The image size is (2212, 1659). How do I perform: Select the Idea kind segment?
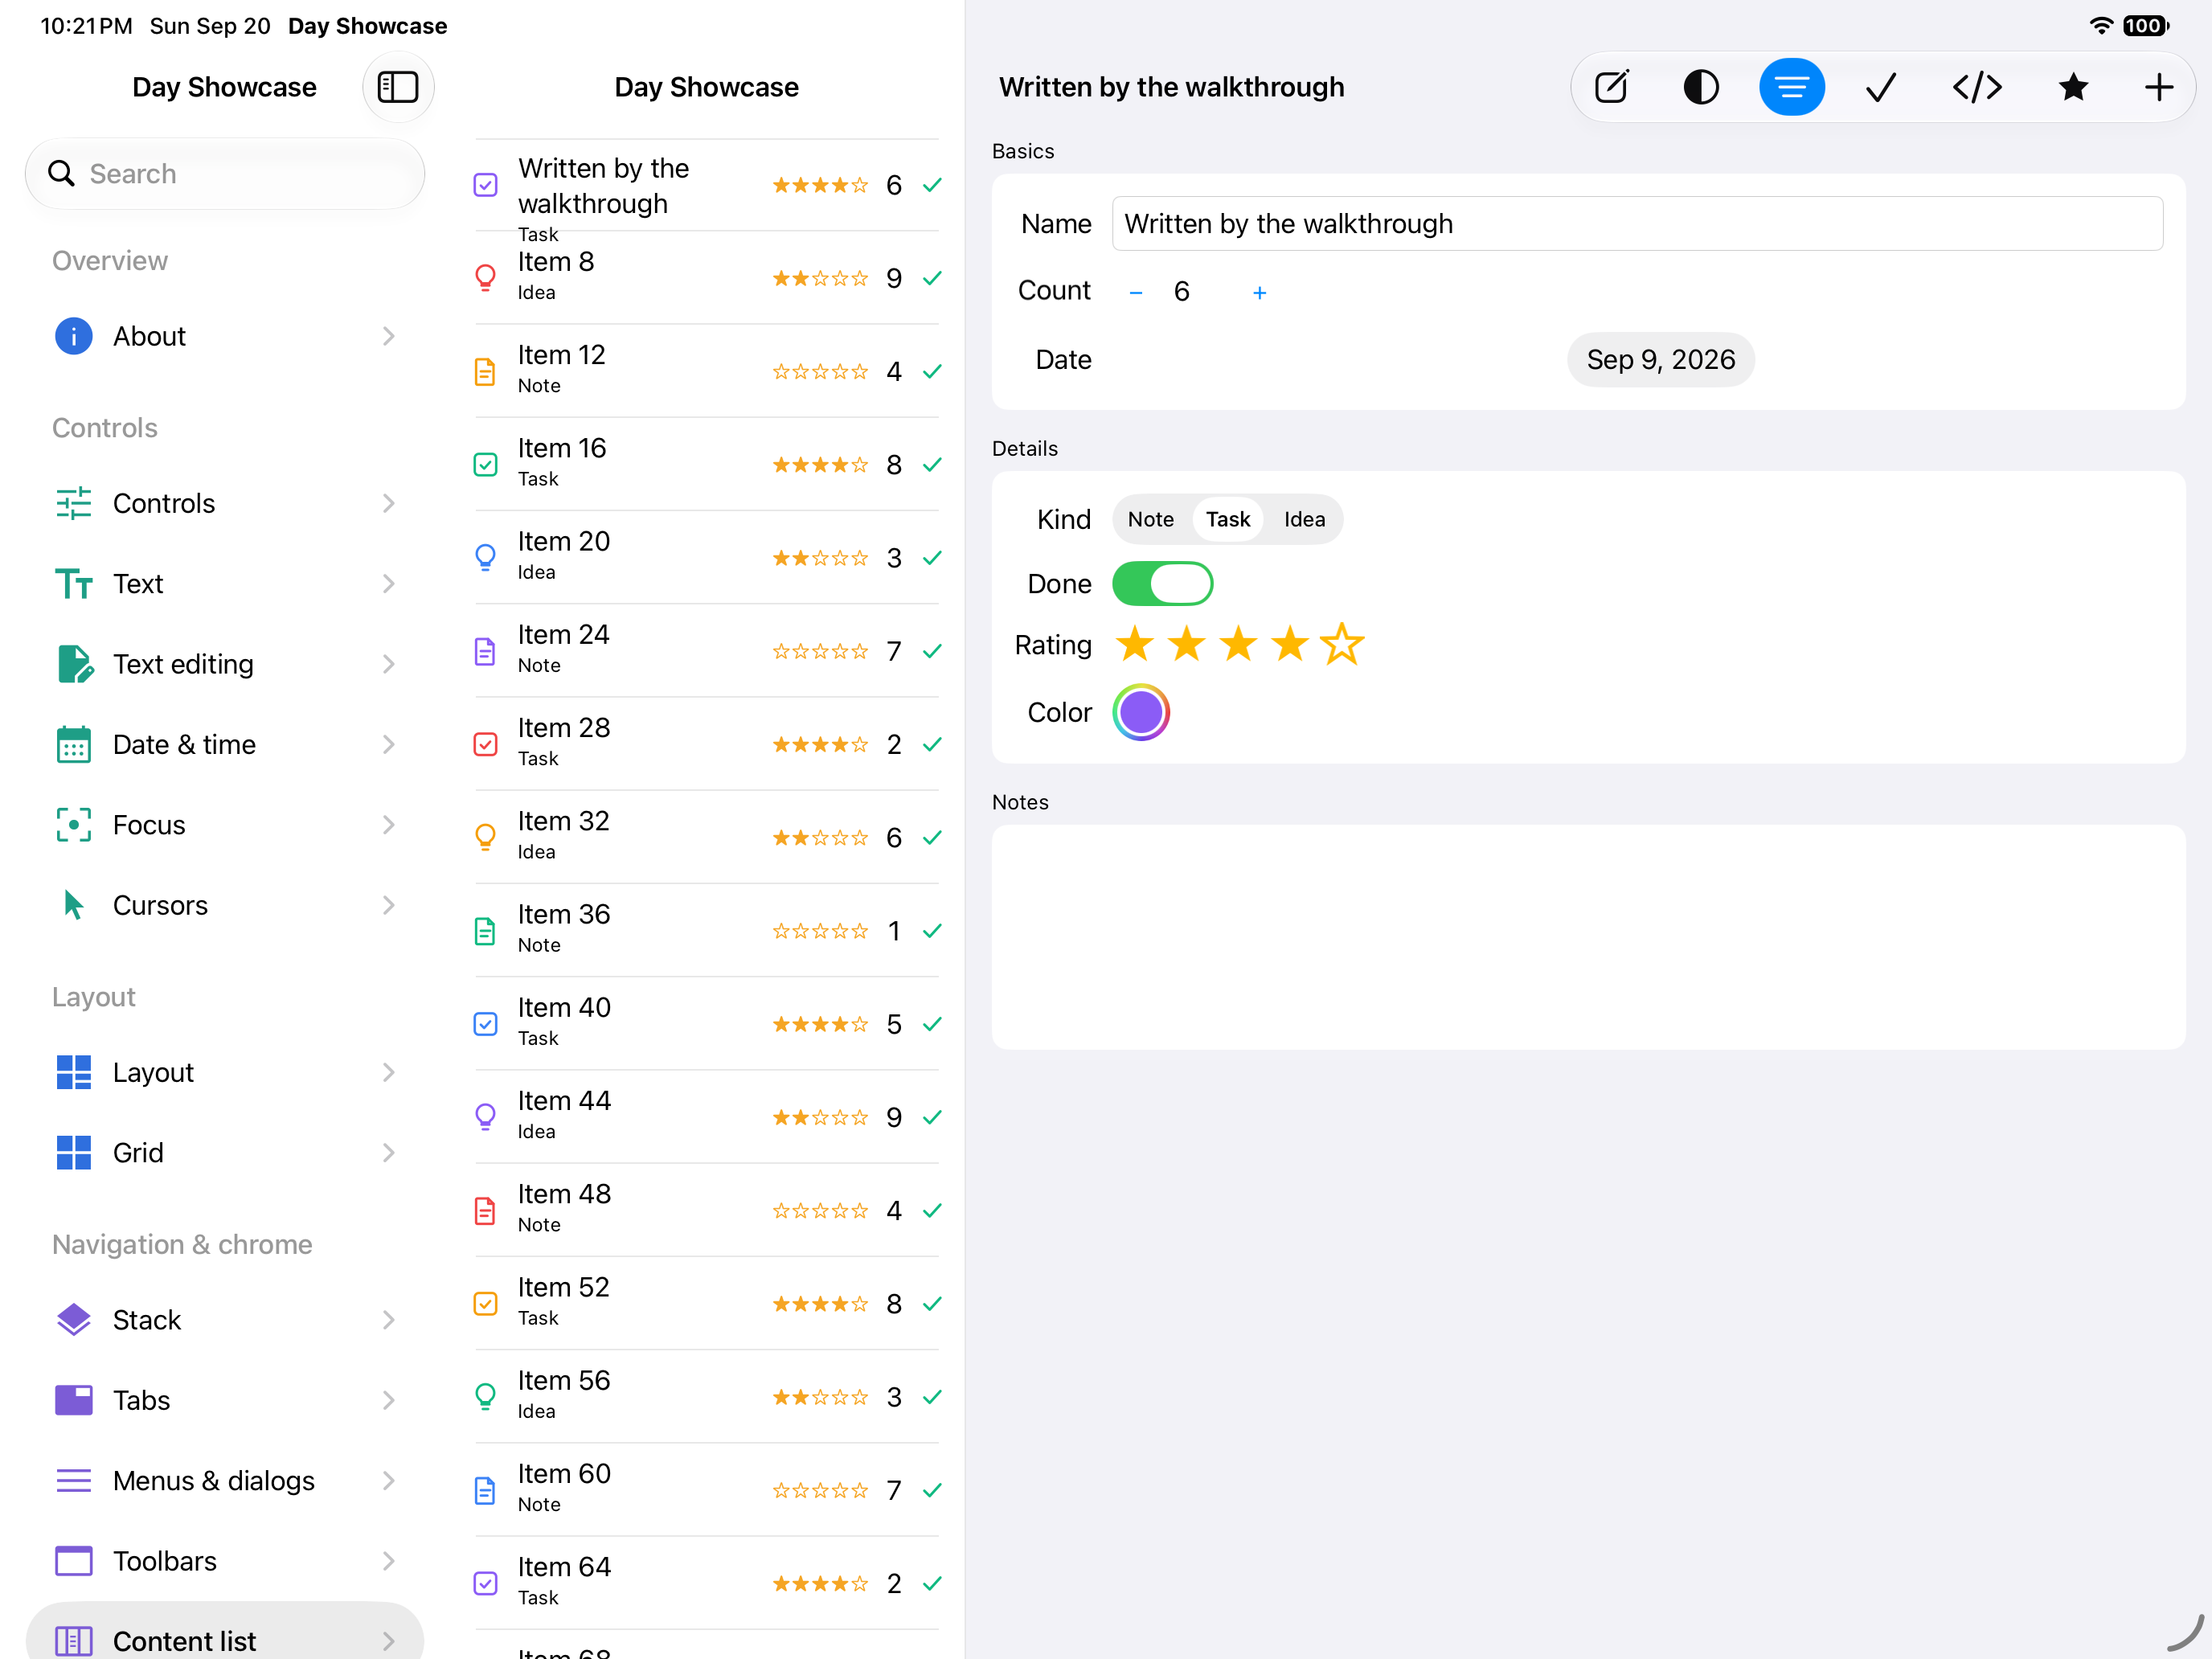click(x=1304, y=519)
